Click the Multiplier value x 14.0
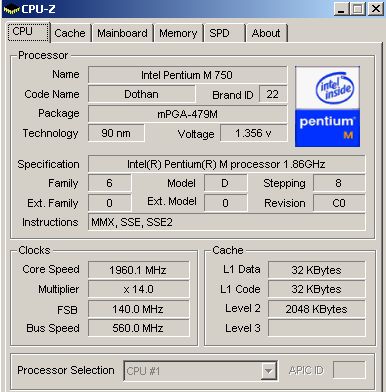The width and height of the screenshot is (386, 392). [138, 289]
